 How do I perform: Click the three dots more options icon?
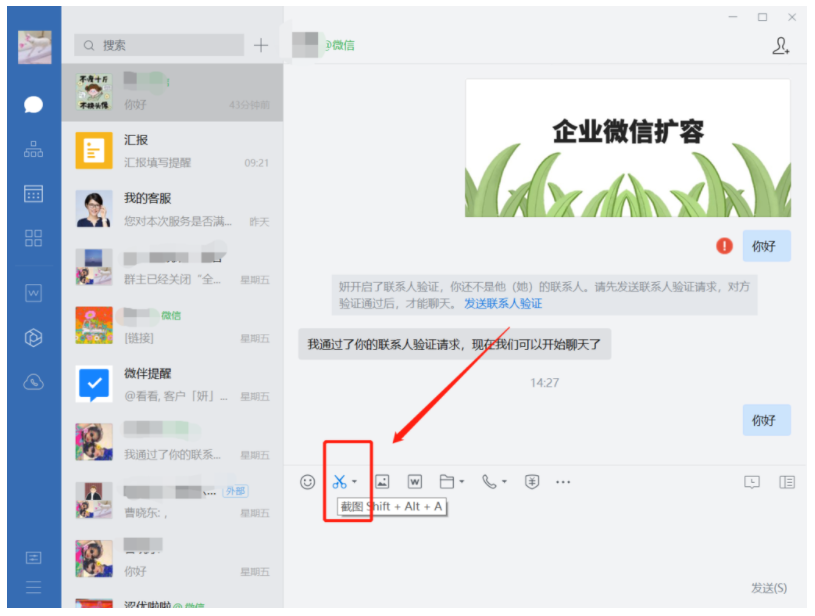coord(563,482)
